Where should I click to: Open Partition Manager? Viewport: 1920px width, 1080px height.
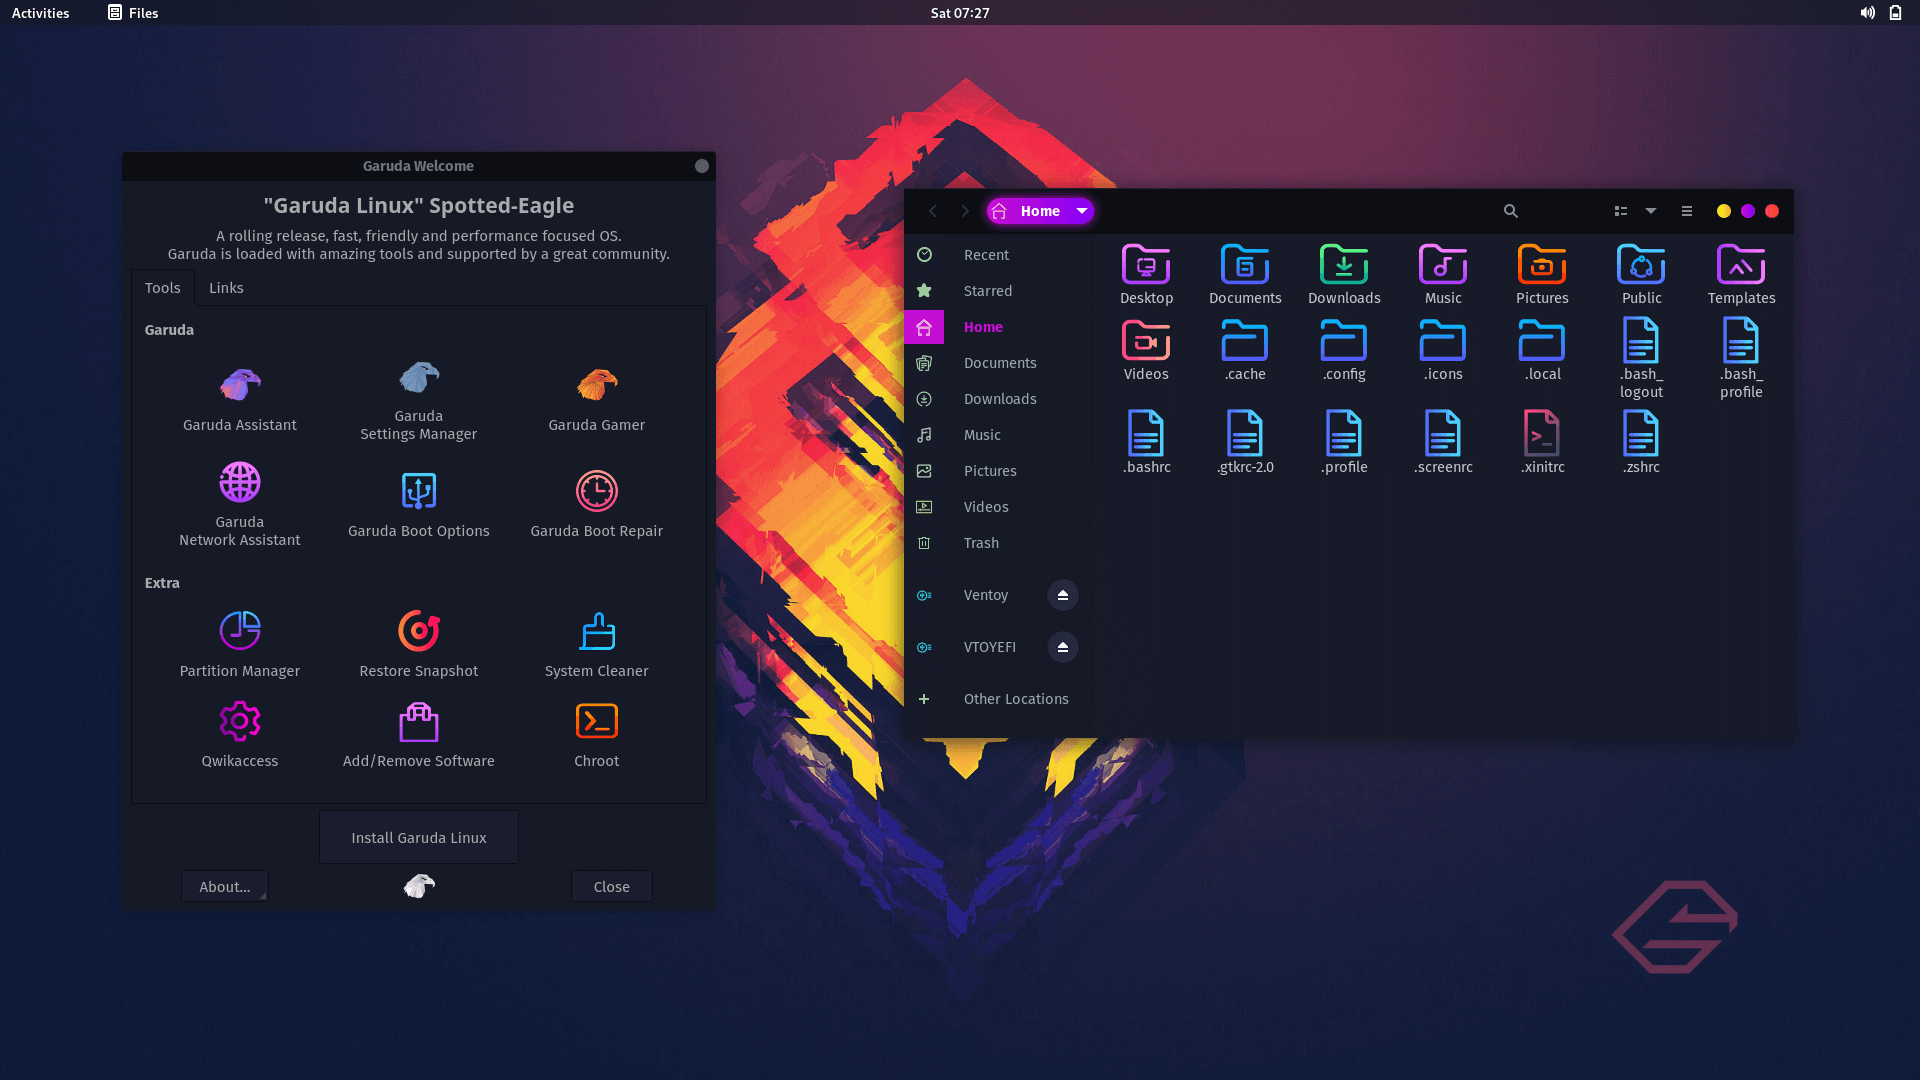point(240,630)
